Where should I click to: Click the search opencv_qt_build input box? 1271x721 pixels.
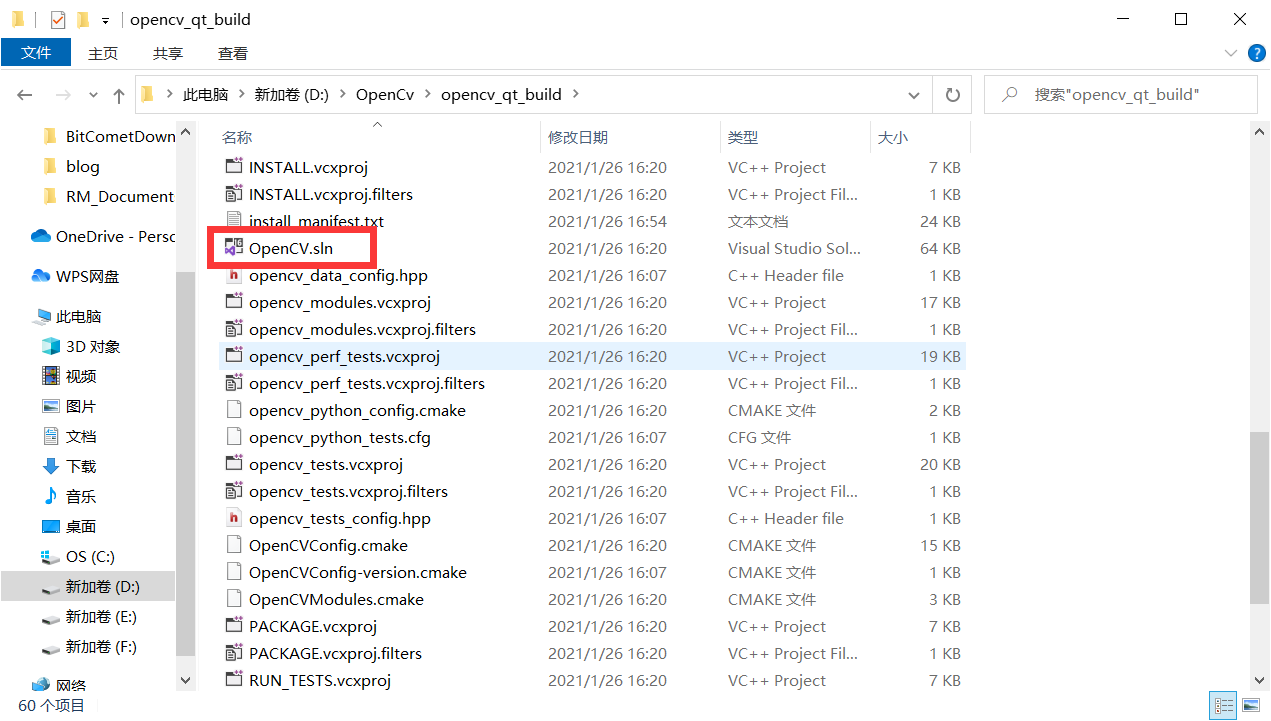[x=1120, y=95]
